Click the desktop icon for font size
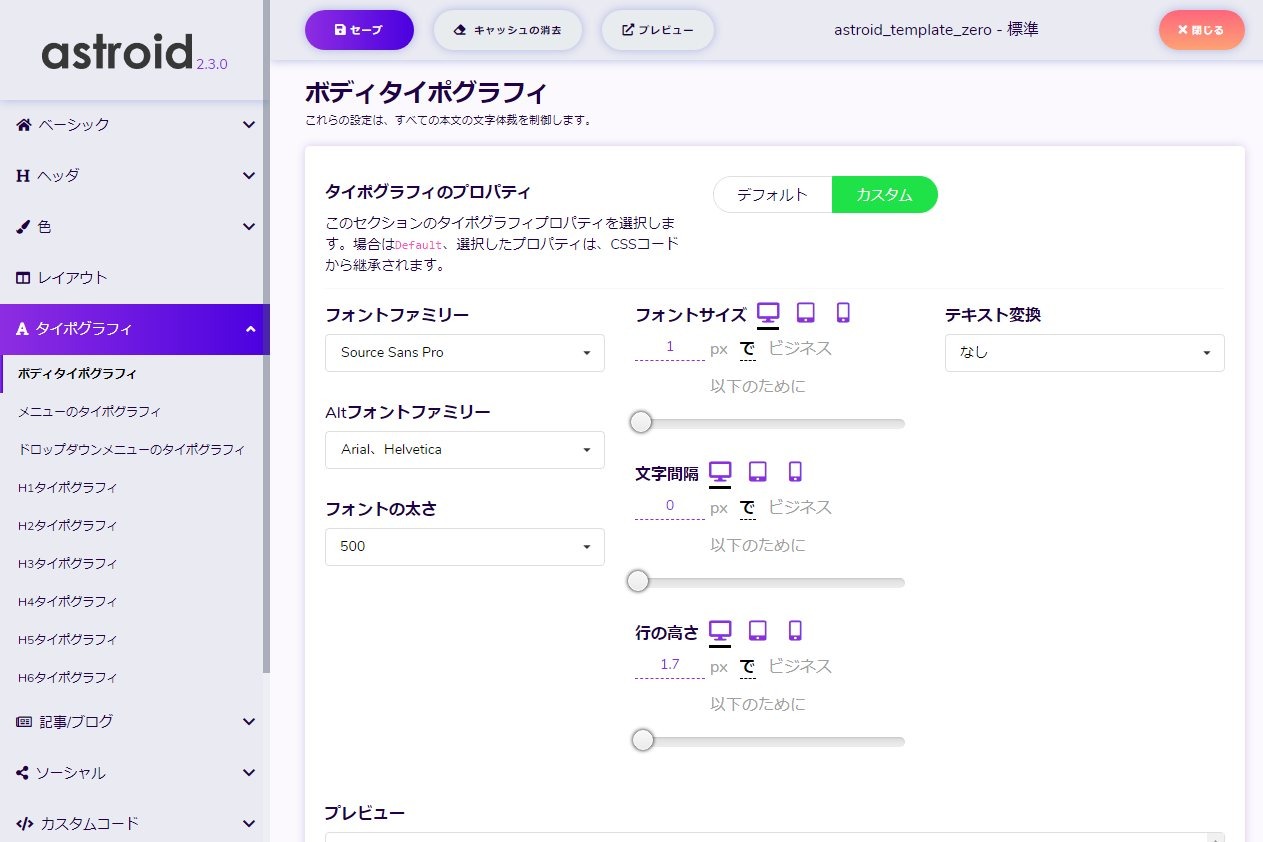1263x842 pixels. [x=768, y=313]
